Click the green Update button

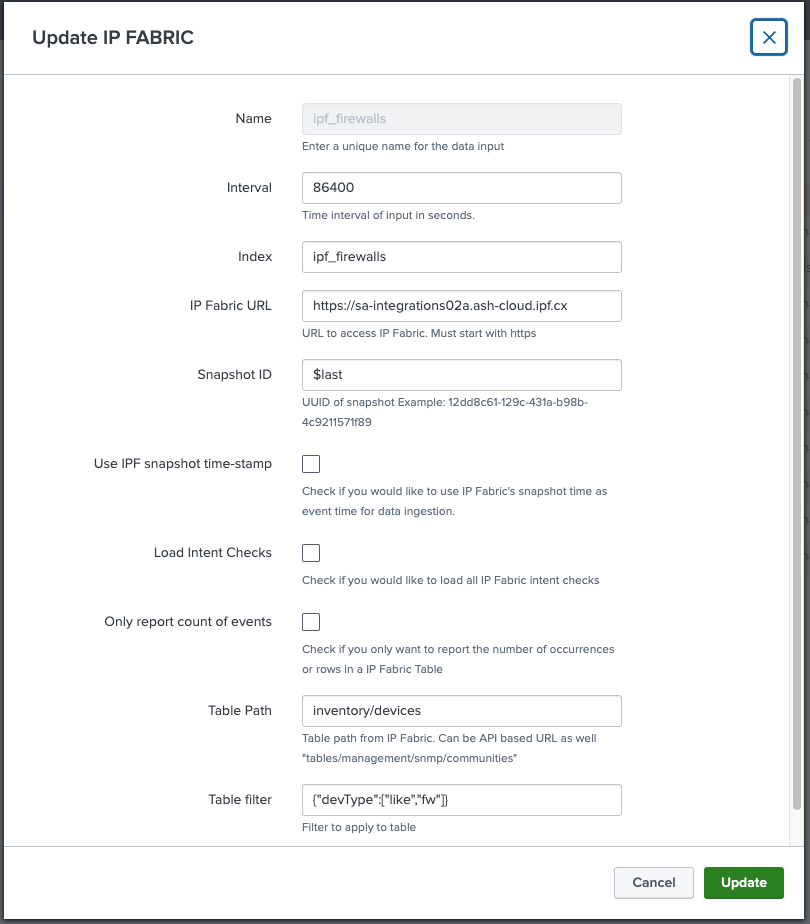(743, 882)
